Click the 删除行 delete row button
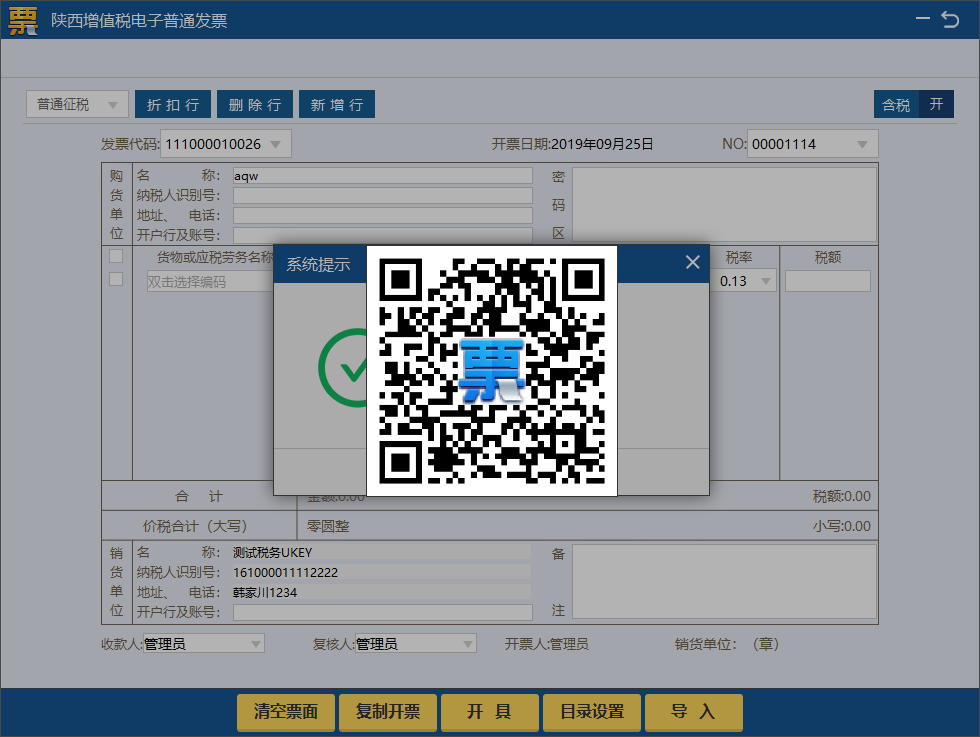Image resolution: width=980 pixels, height=737 pixels. [x=254, y=104]
